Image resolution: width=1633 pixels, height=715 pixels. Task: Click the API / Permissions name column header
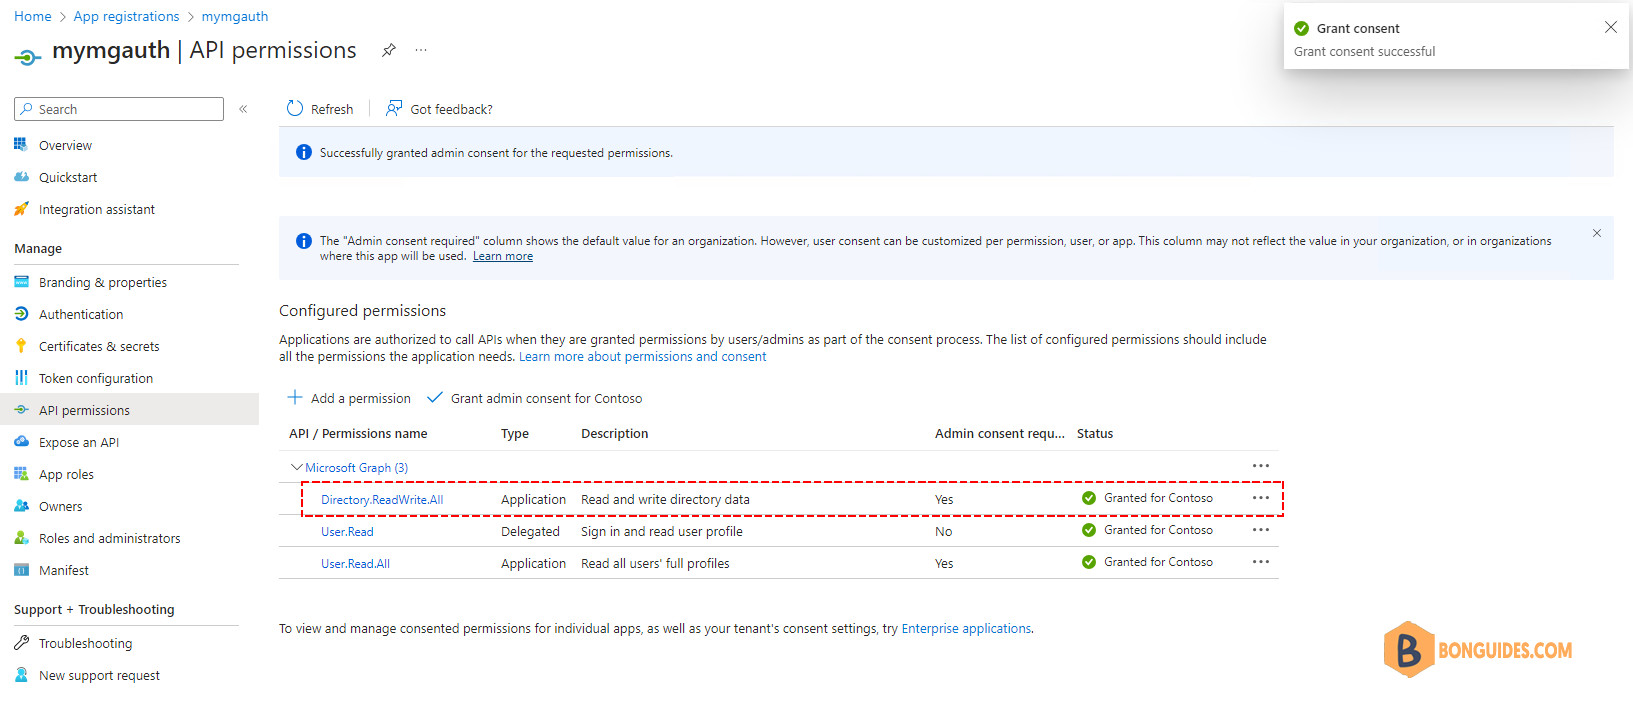[358, 433]
